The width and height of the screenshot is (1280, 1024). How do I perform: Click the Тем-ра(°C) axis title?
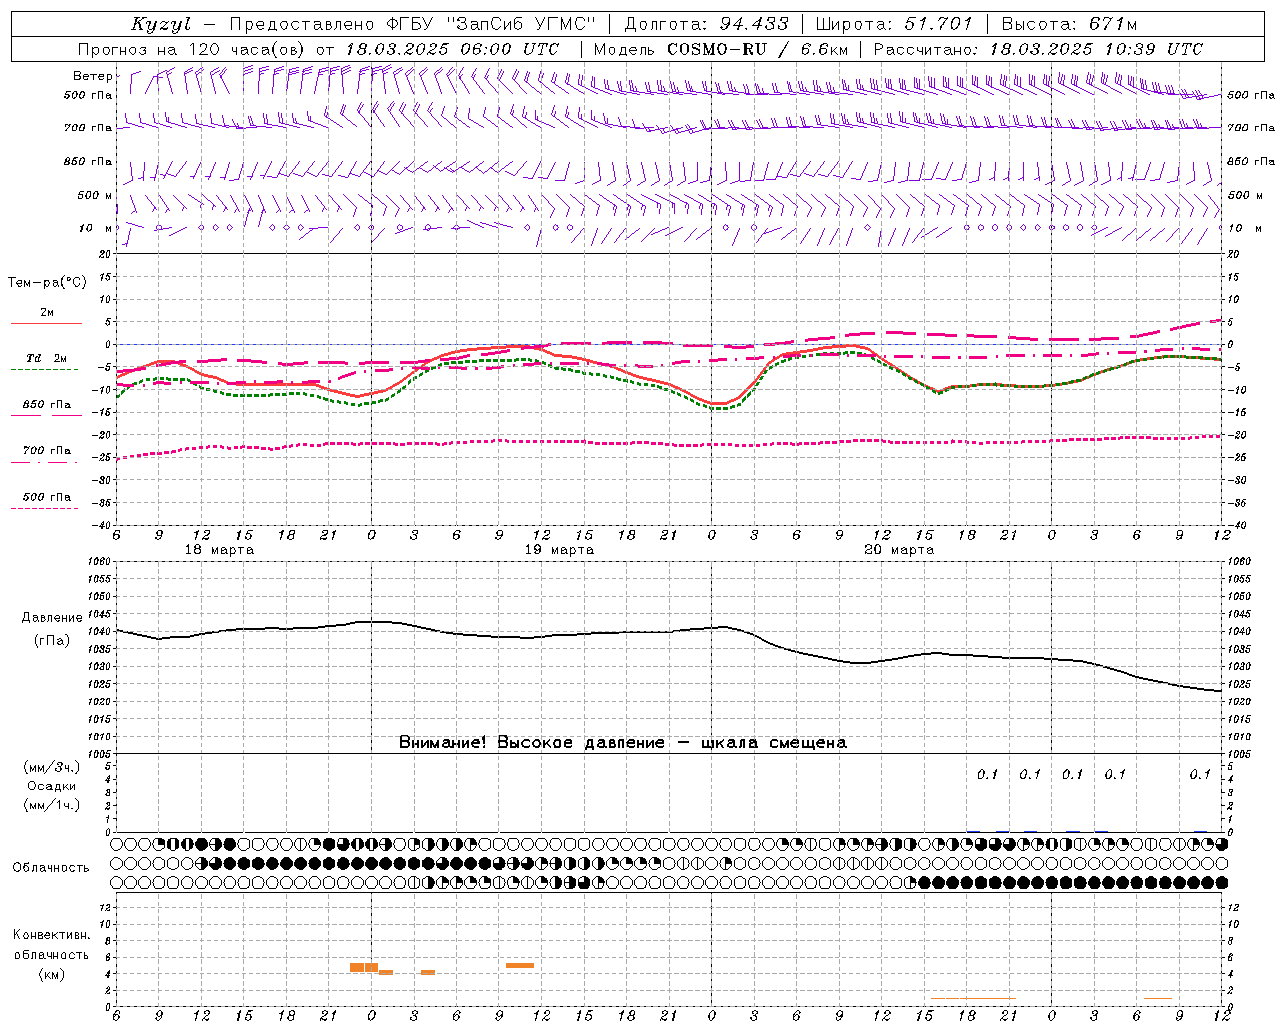[x=47, y=283]
